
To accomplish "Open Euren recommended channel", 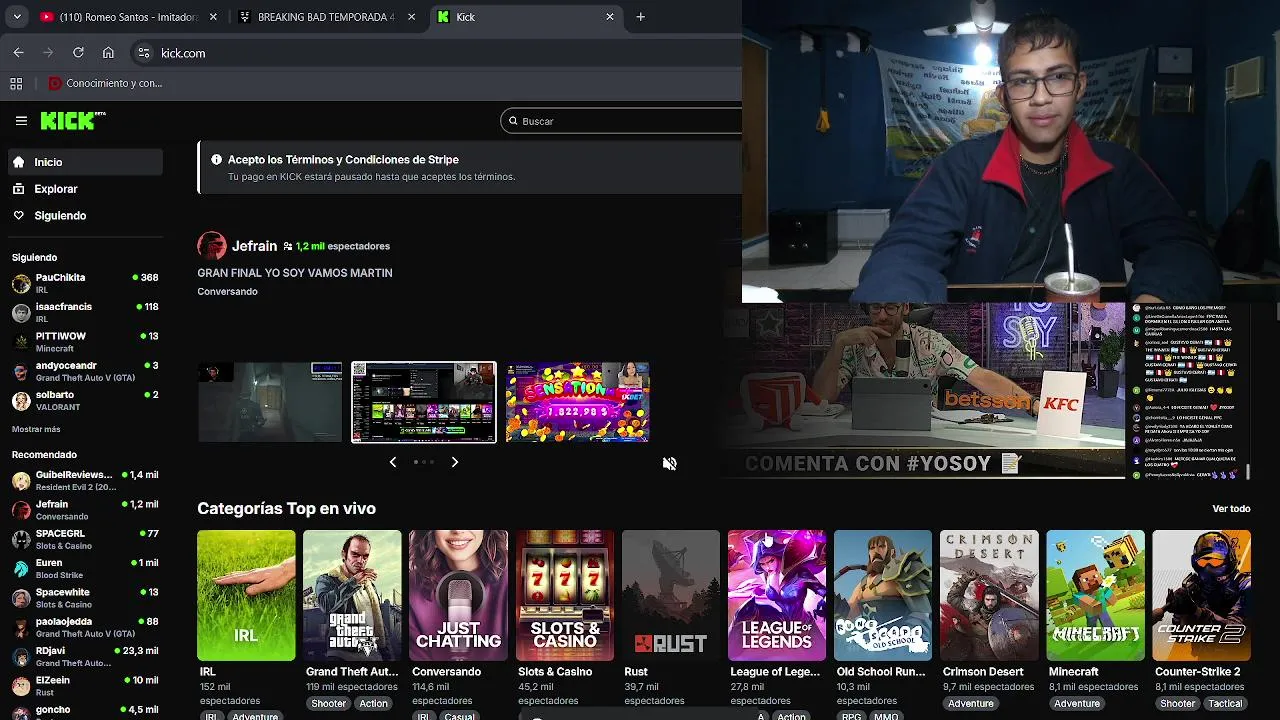I will click(x=85, y=568).
